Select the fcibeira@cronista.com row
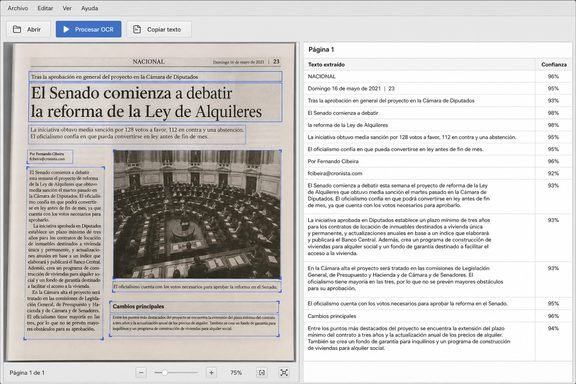The width and height of the screenshot is (576, 384). click(x=438, y=173)
